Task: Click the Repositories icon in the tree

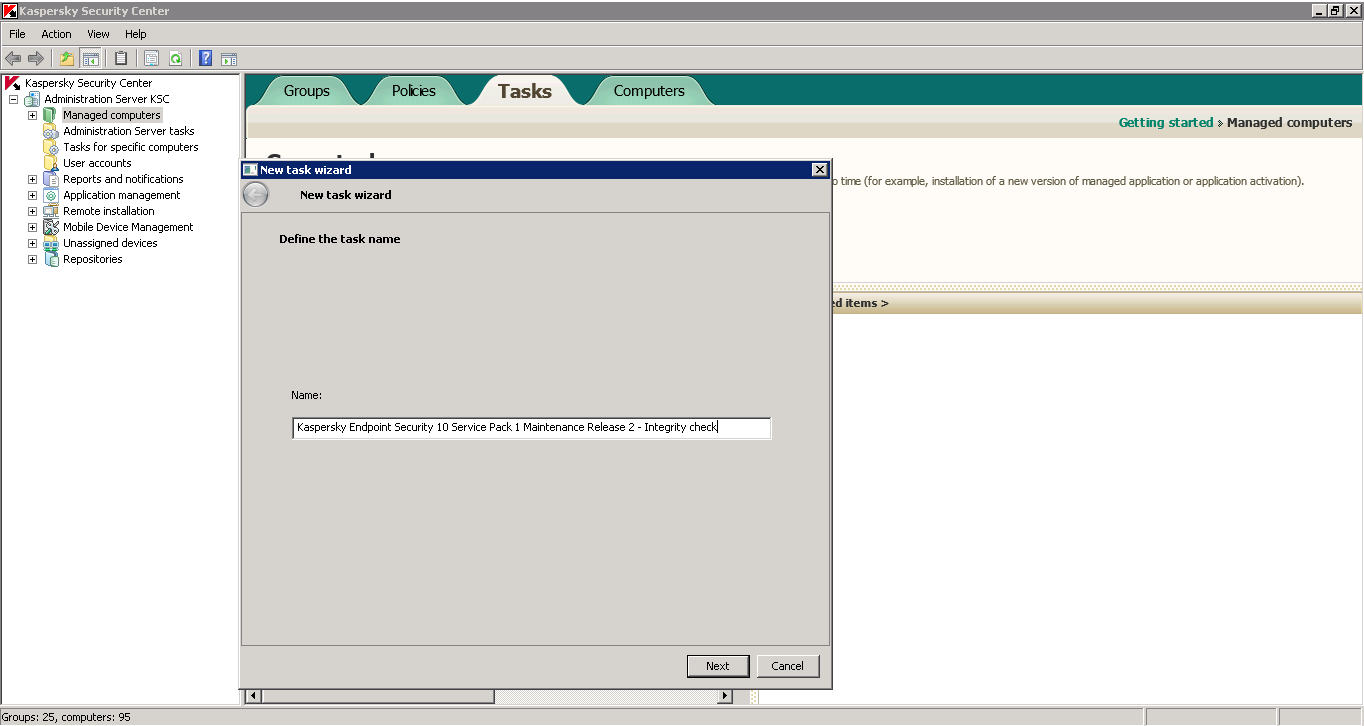Action: tap(51, 259)
